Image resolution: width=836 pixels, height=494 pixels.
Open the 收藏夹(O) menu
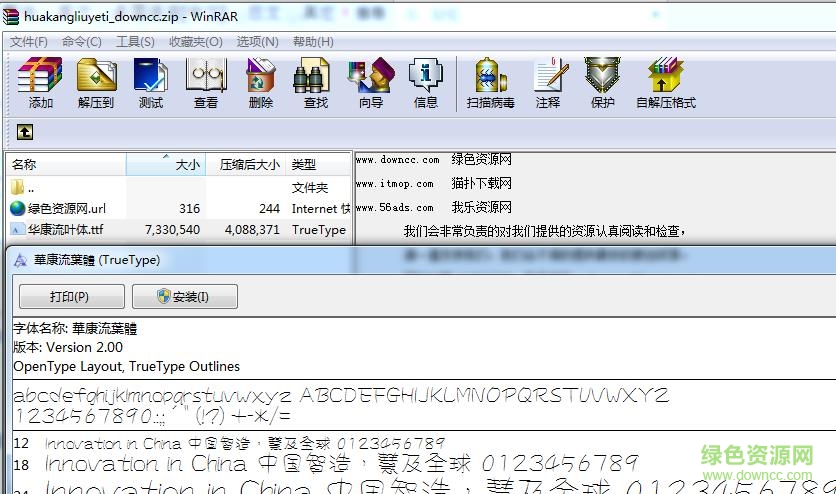pos(196,42)
